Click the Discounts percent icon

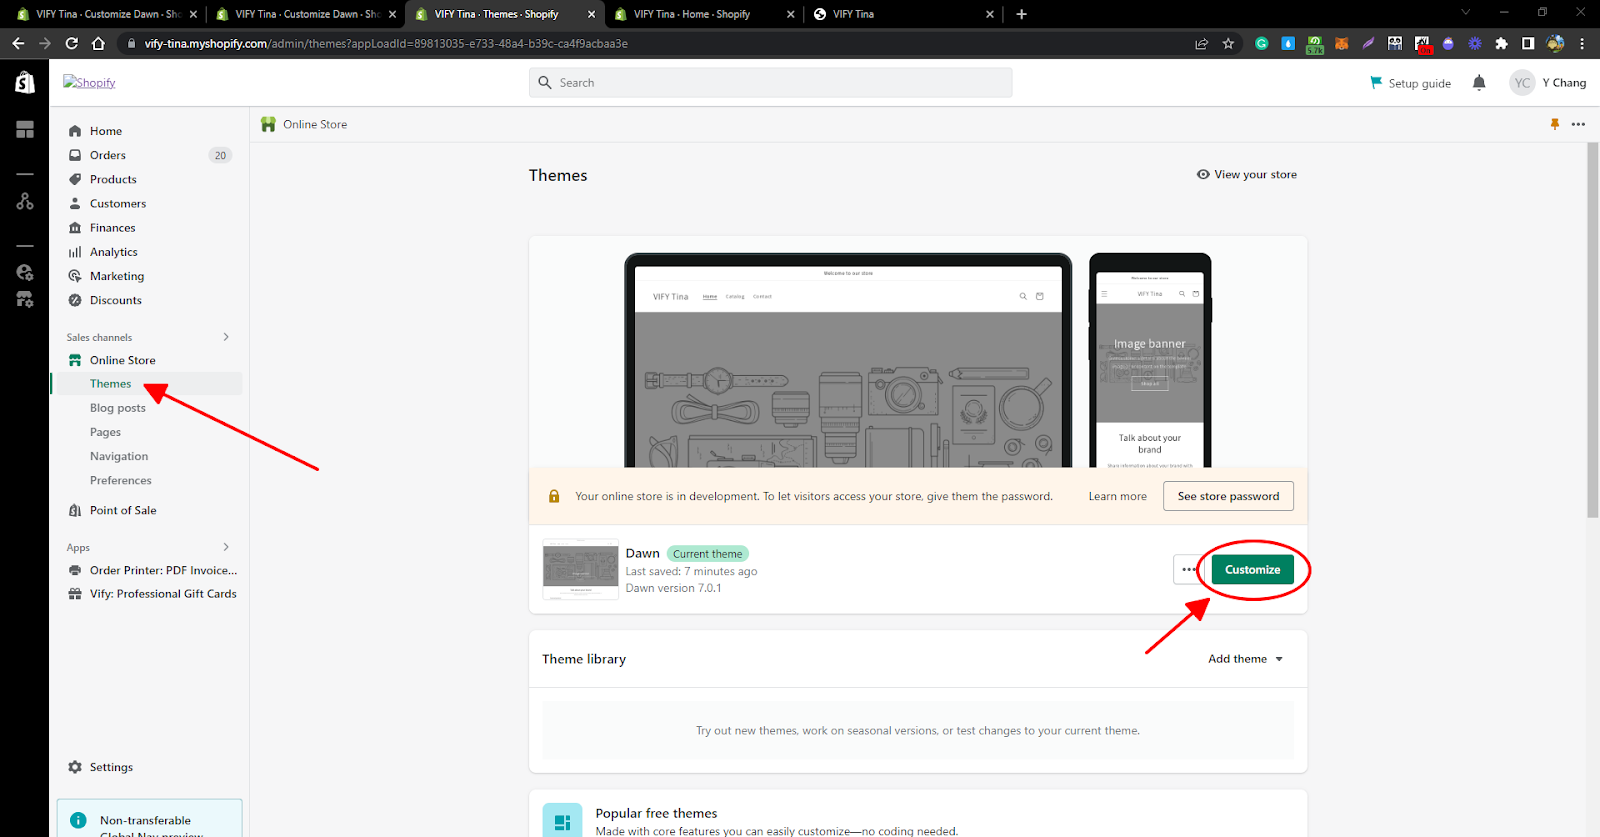[75, 300]
